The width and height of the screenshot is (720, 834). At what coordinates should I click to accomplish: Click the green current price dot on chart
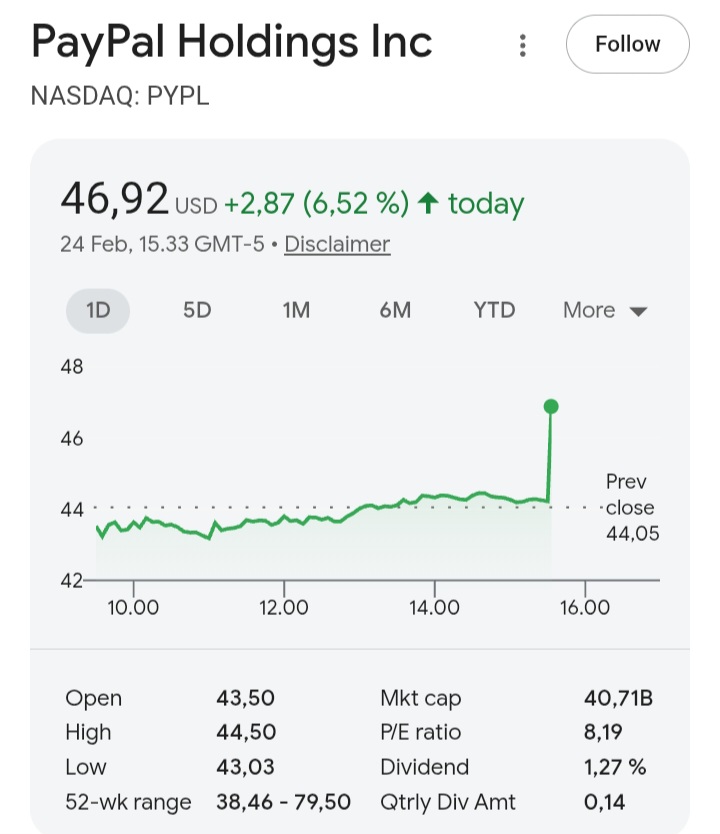click(x=550, y=406)
